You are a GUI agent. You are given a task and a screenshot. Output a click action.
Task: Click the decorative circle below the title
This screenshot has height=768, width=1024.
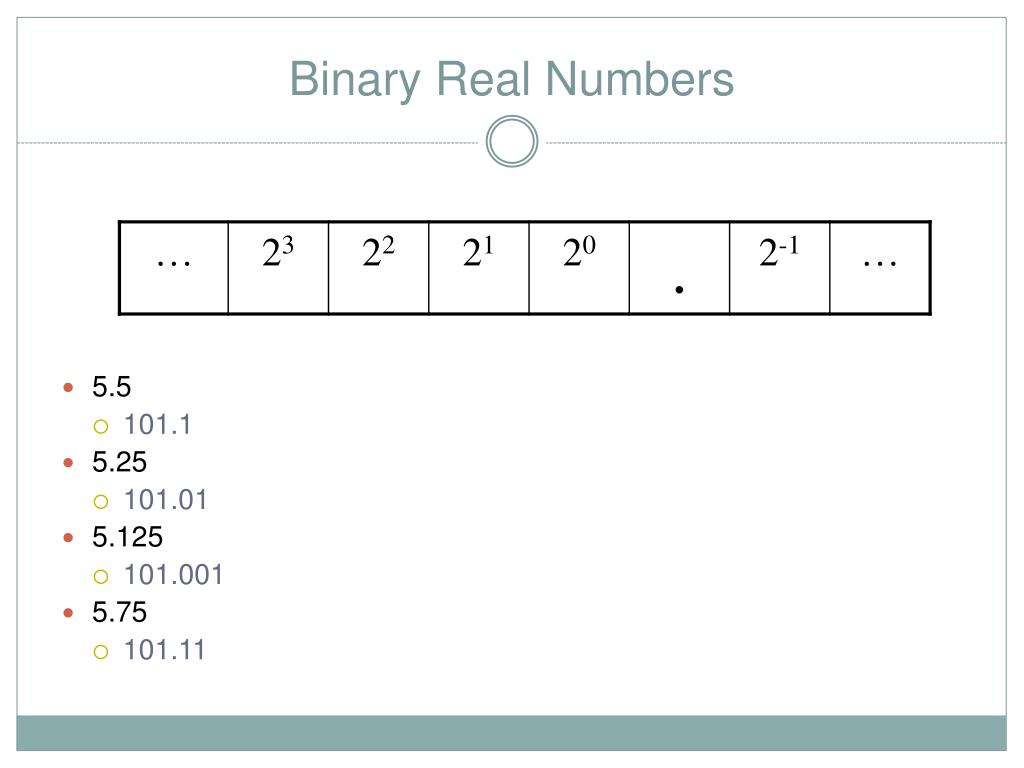pyautogui.click(x=512, y=142)
